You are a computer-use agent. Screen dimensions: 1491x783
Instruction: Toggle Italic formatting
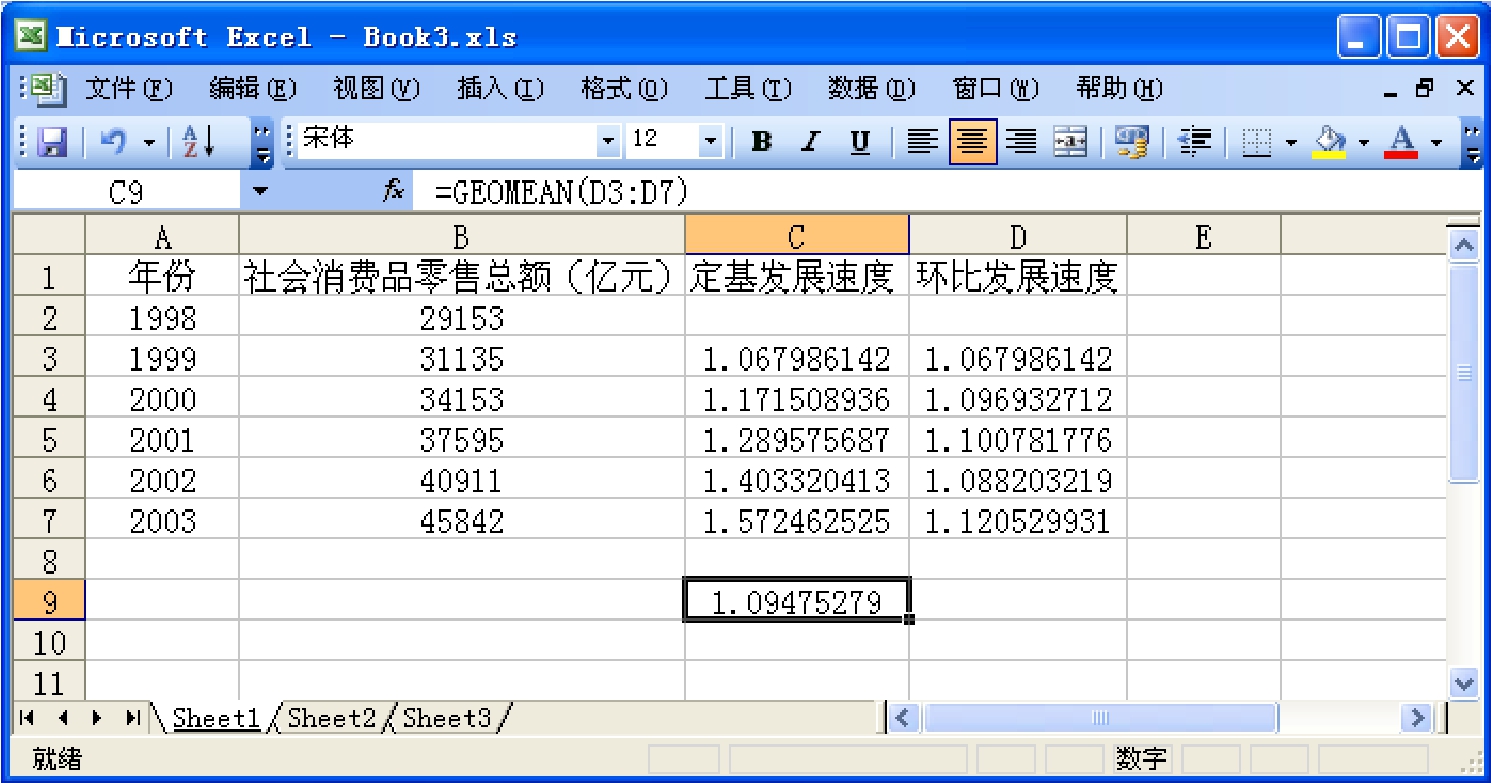click(x=811, y=142)
